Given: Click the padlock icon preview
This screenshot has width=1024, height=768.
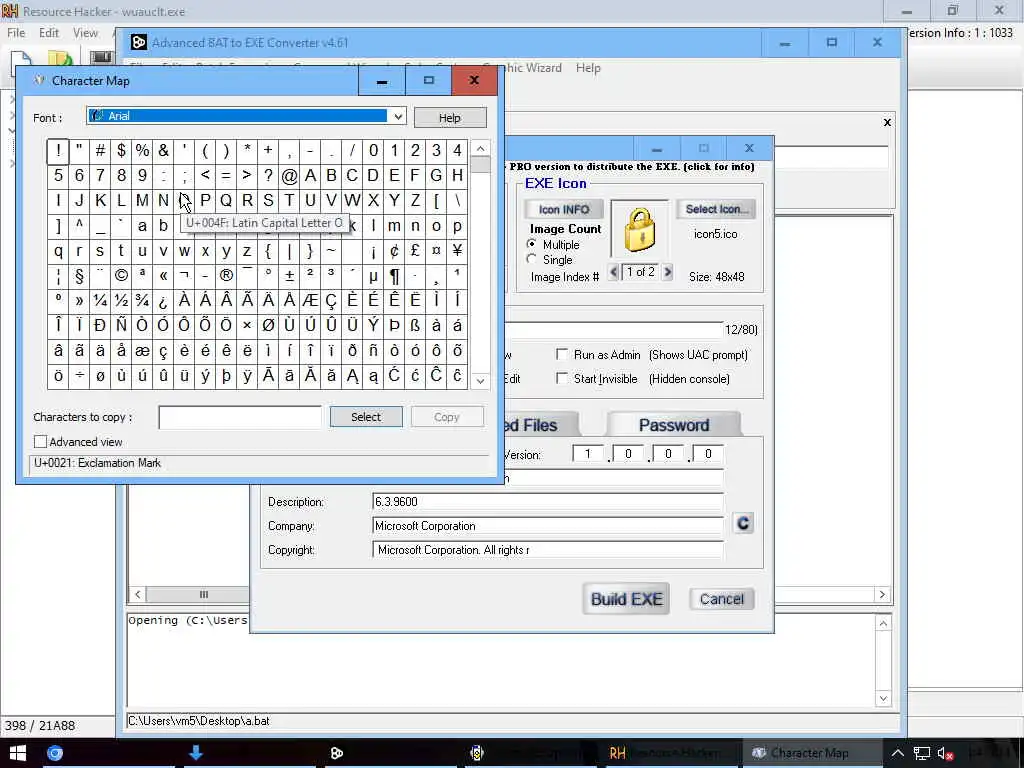Looking at the screenshot, I should [639, 229].
